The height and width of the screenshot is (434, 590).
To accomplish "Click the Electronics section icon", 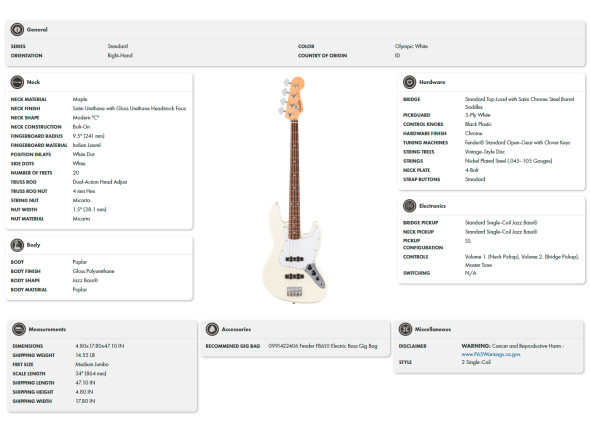I will click(409, 206).
